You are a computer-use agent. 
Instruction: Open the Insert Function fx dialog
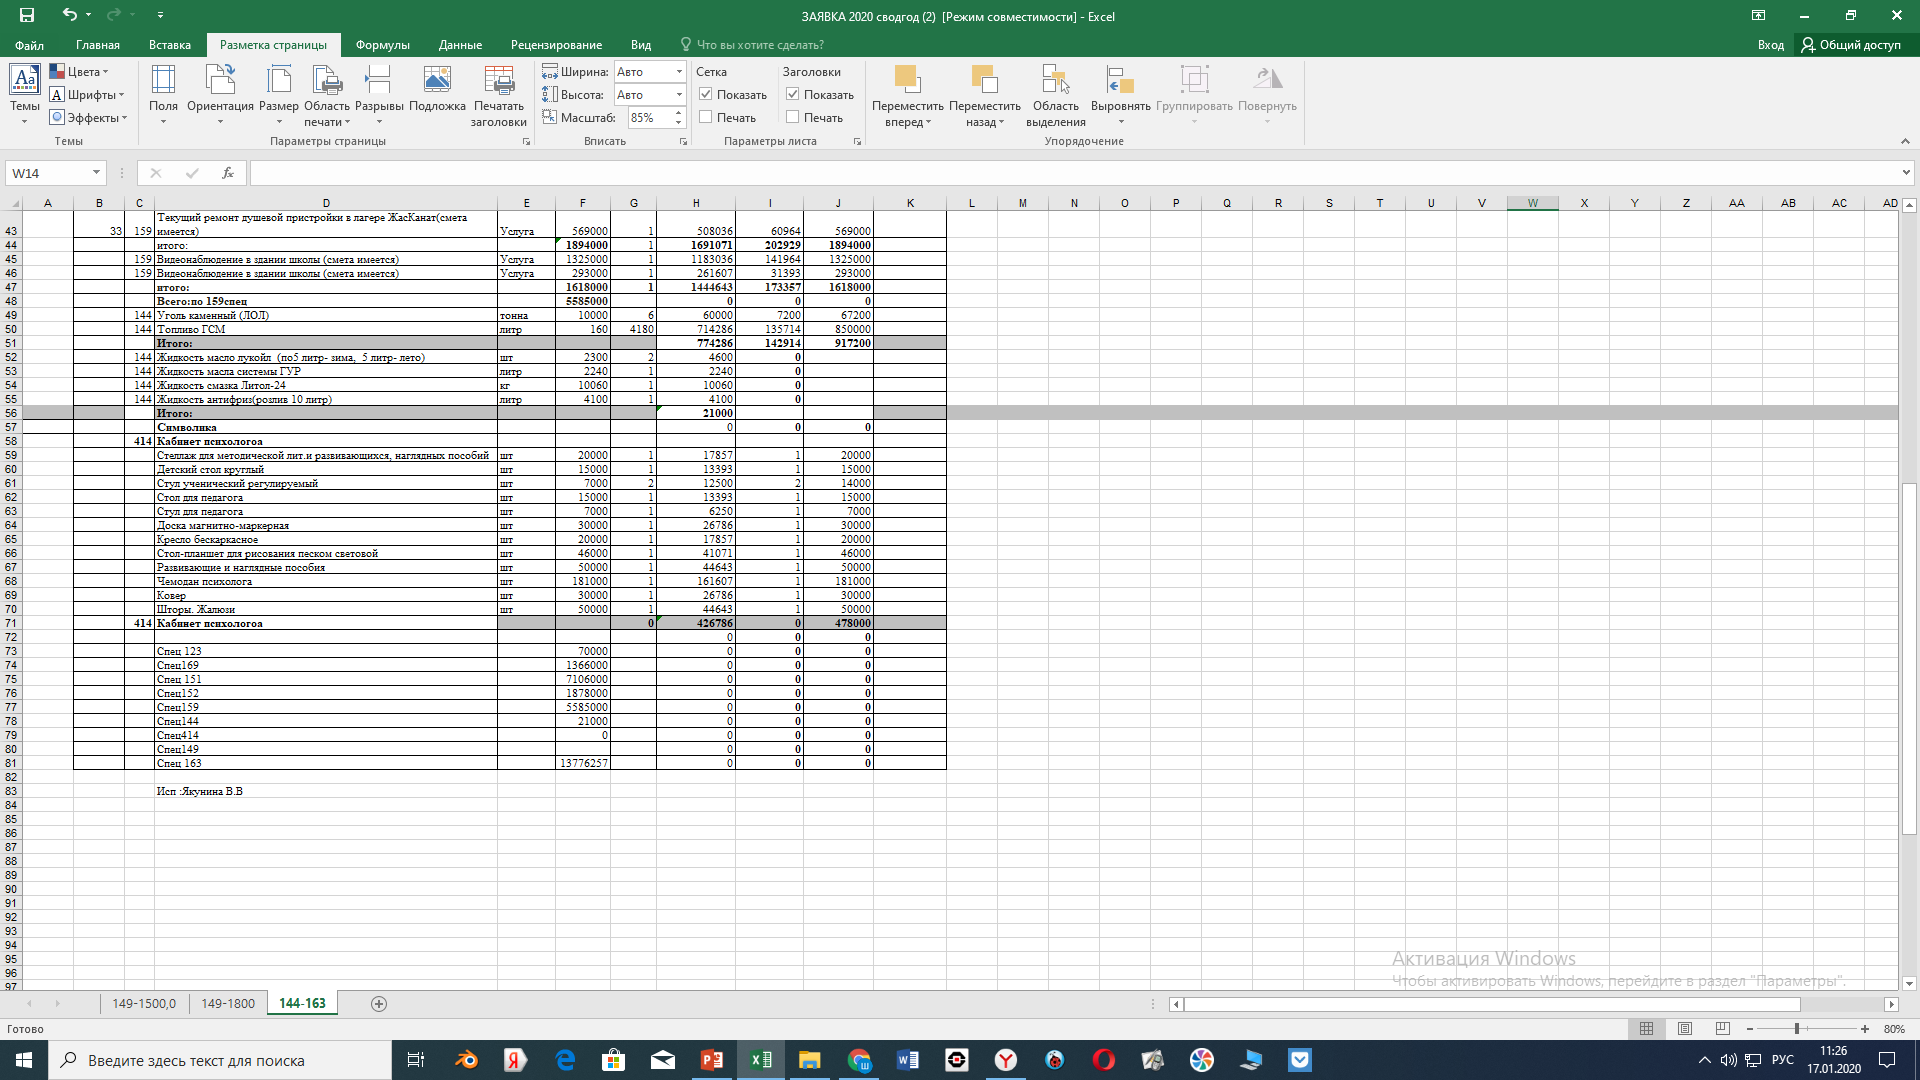click(x=228, y=173)
